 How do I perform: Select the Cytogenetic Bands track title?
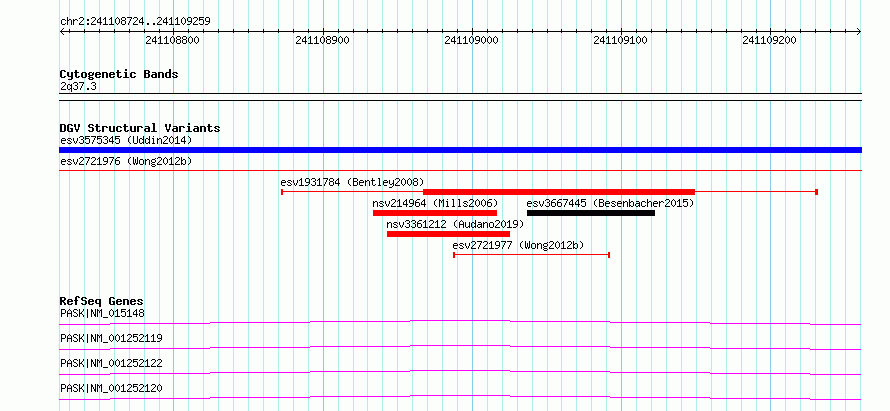click(119, 74)
